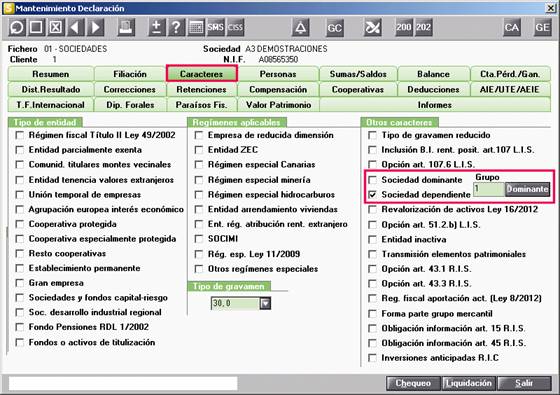The height and width of the screenshot is (395, 560).
Task: Open the Paraísos Fis. tab
Action: click(x=201, y=105)
